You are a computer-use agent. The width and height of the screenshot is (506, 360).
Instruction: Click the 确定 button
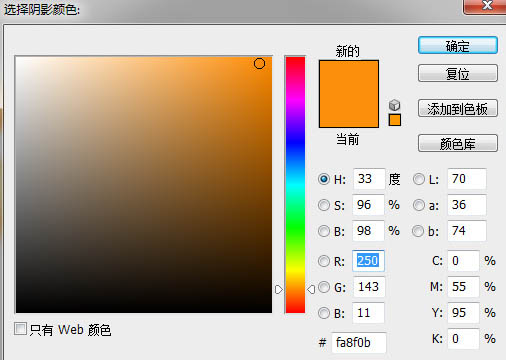(x=458, y=45)
